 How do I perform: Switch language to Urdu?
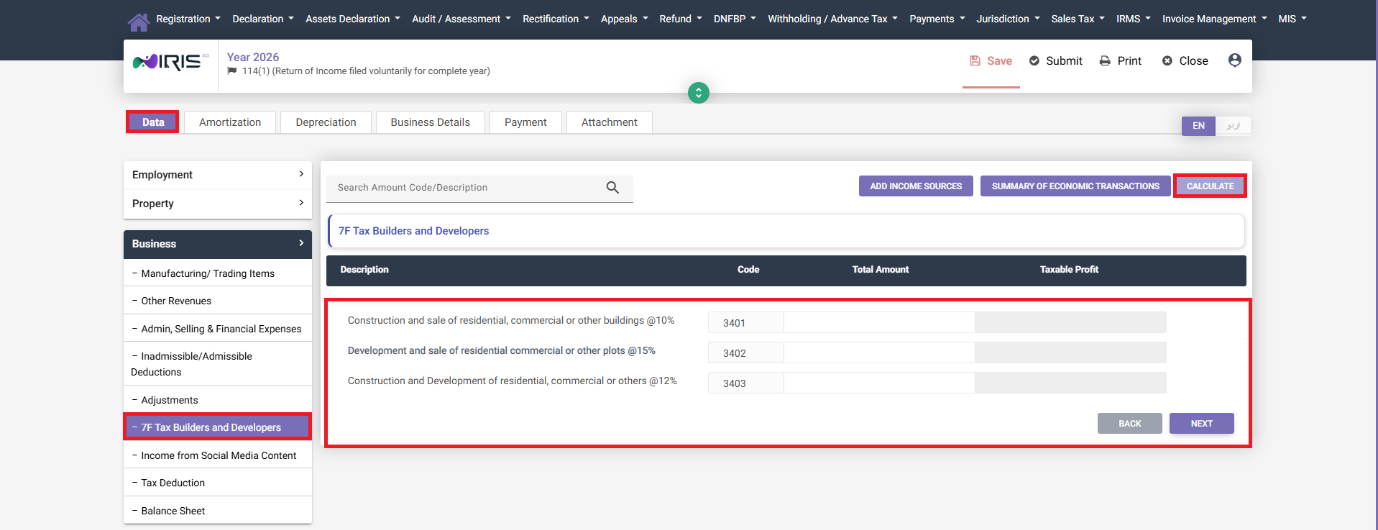(x=1233, y=126)
